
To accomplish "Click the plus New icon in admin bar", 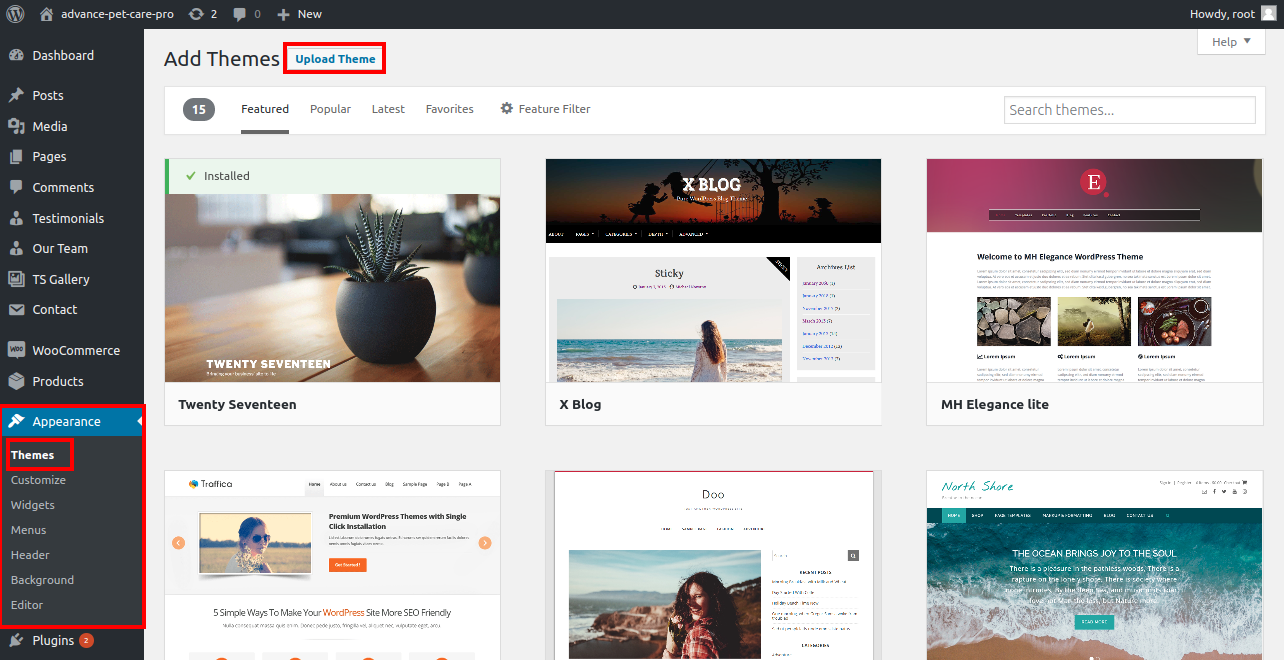I will coord(283,14).
